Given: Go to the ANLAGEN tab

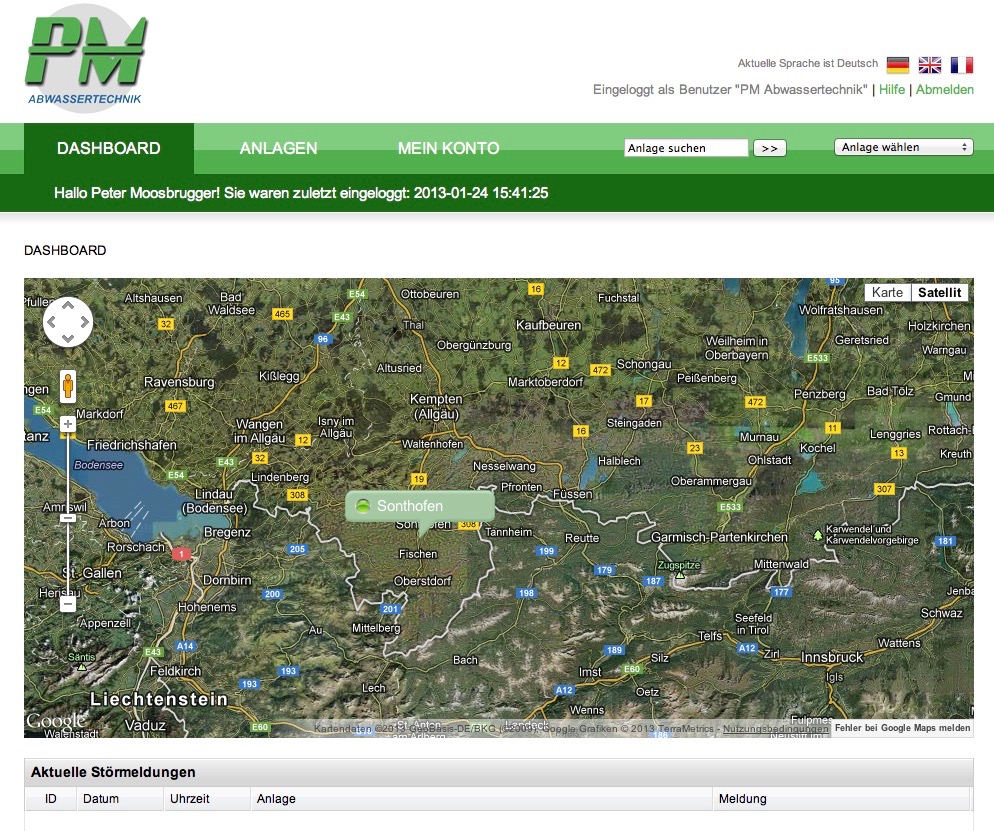Looking at the screenshot, I should click(x=278, y=148).
